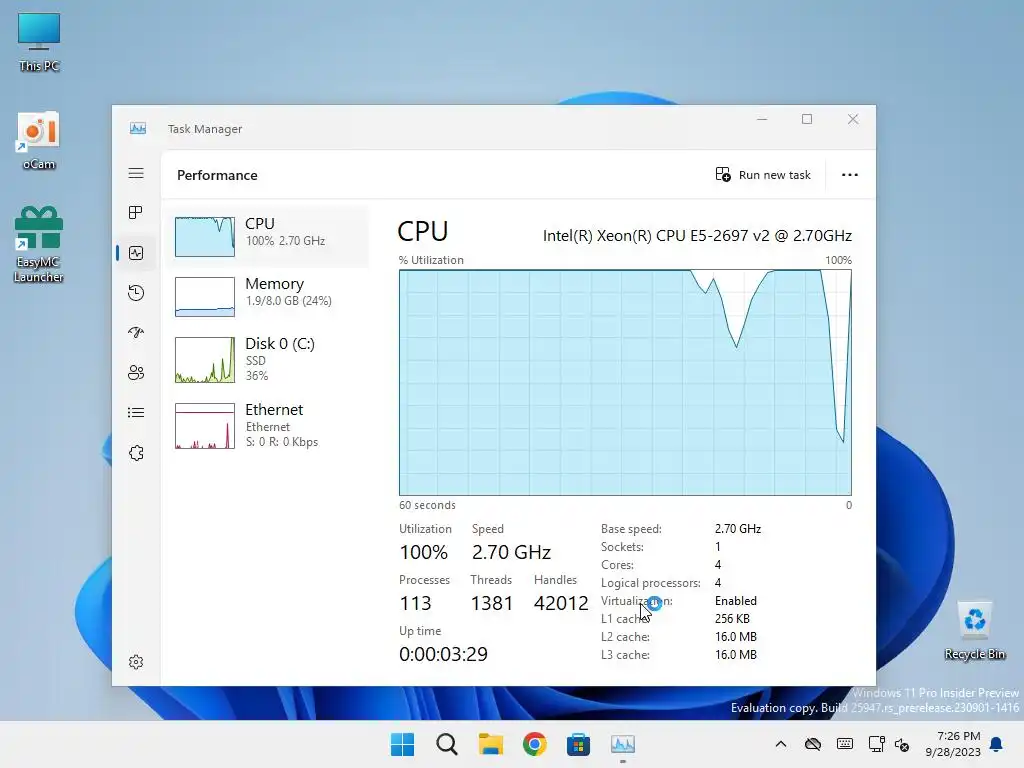Open the Task Manager hamburger navigation menu

(x=136, y=173)
